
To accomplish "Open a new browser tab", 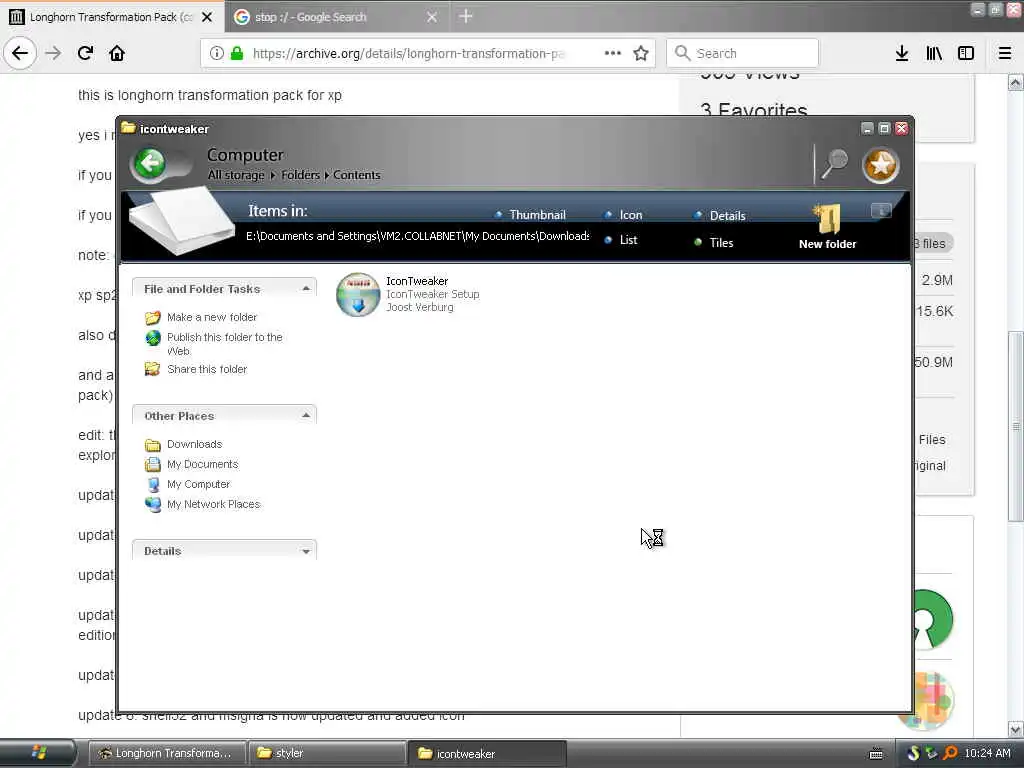I will (x=466, y=16).
